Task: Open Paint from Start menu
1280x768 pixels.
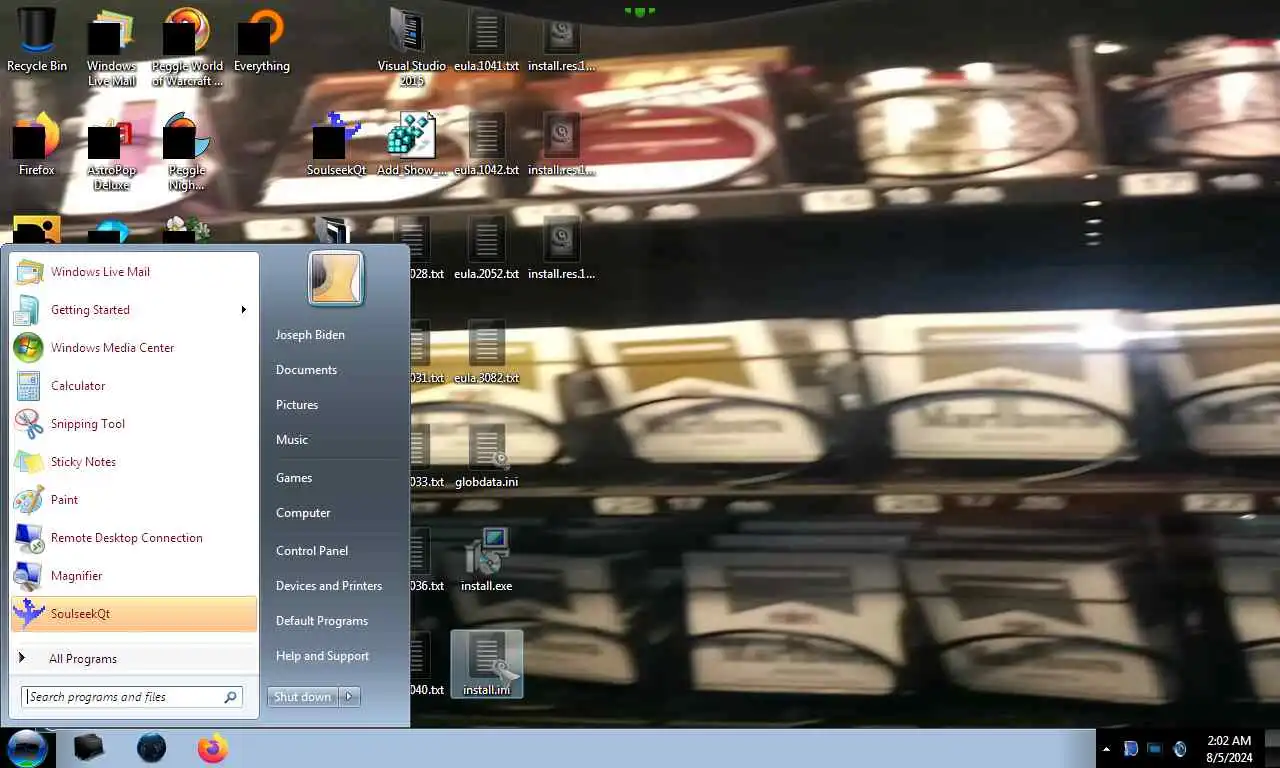Action: click(x=134, y=500)
